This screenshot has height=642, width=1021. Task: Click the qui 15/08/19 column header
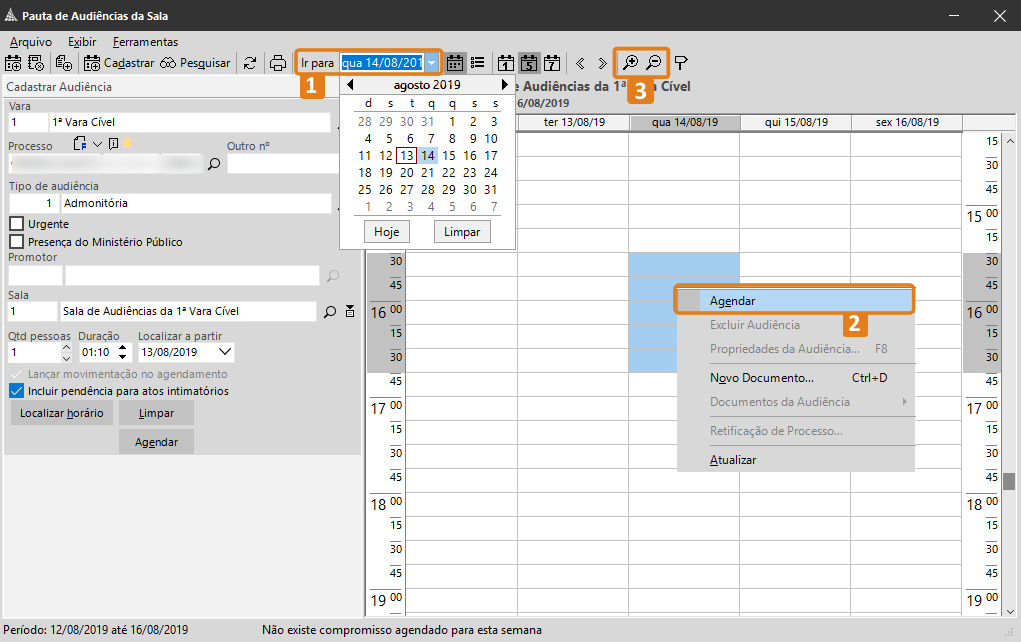pyautogui.click(x=796, y=122)
